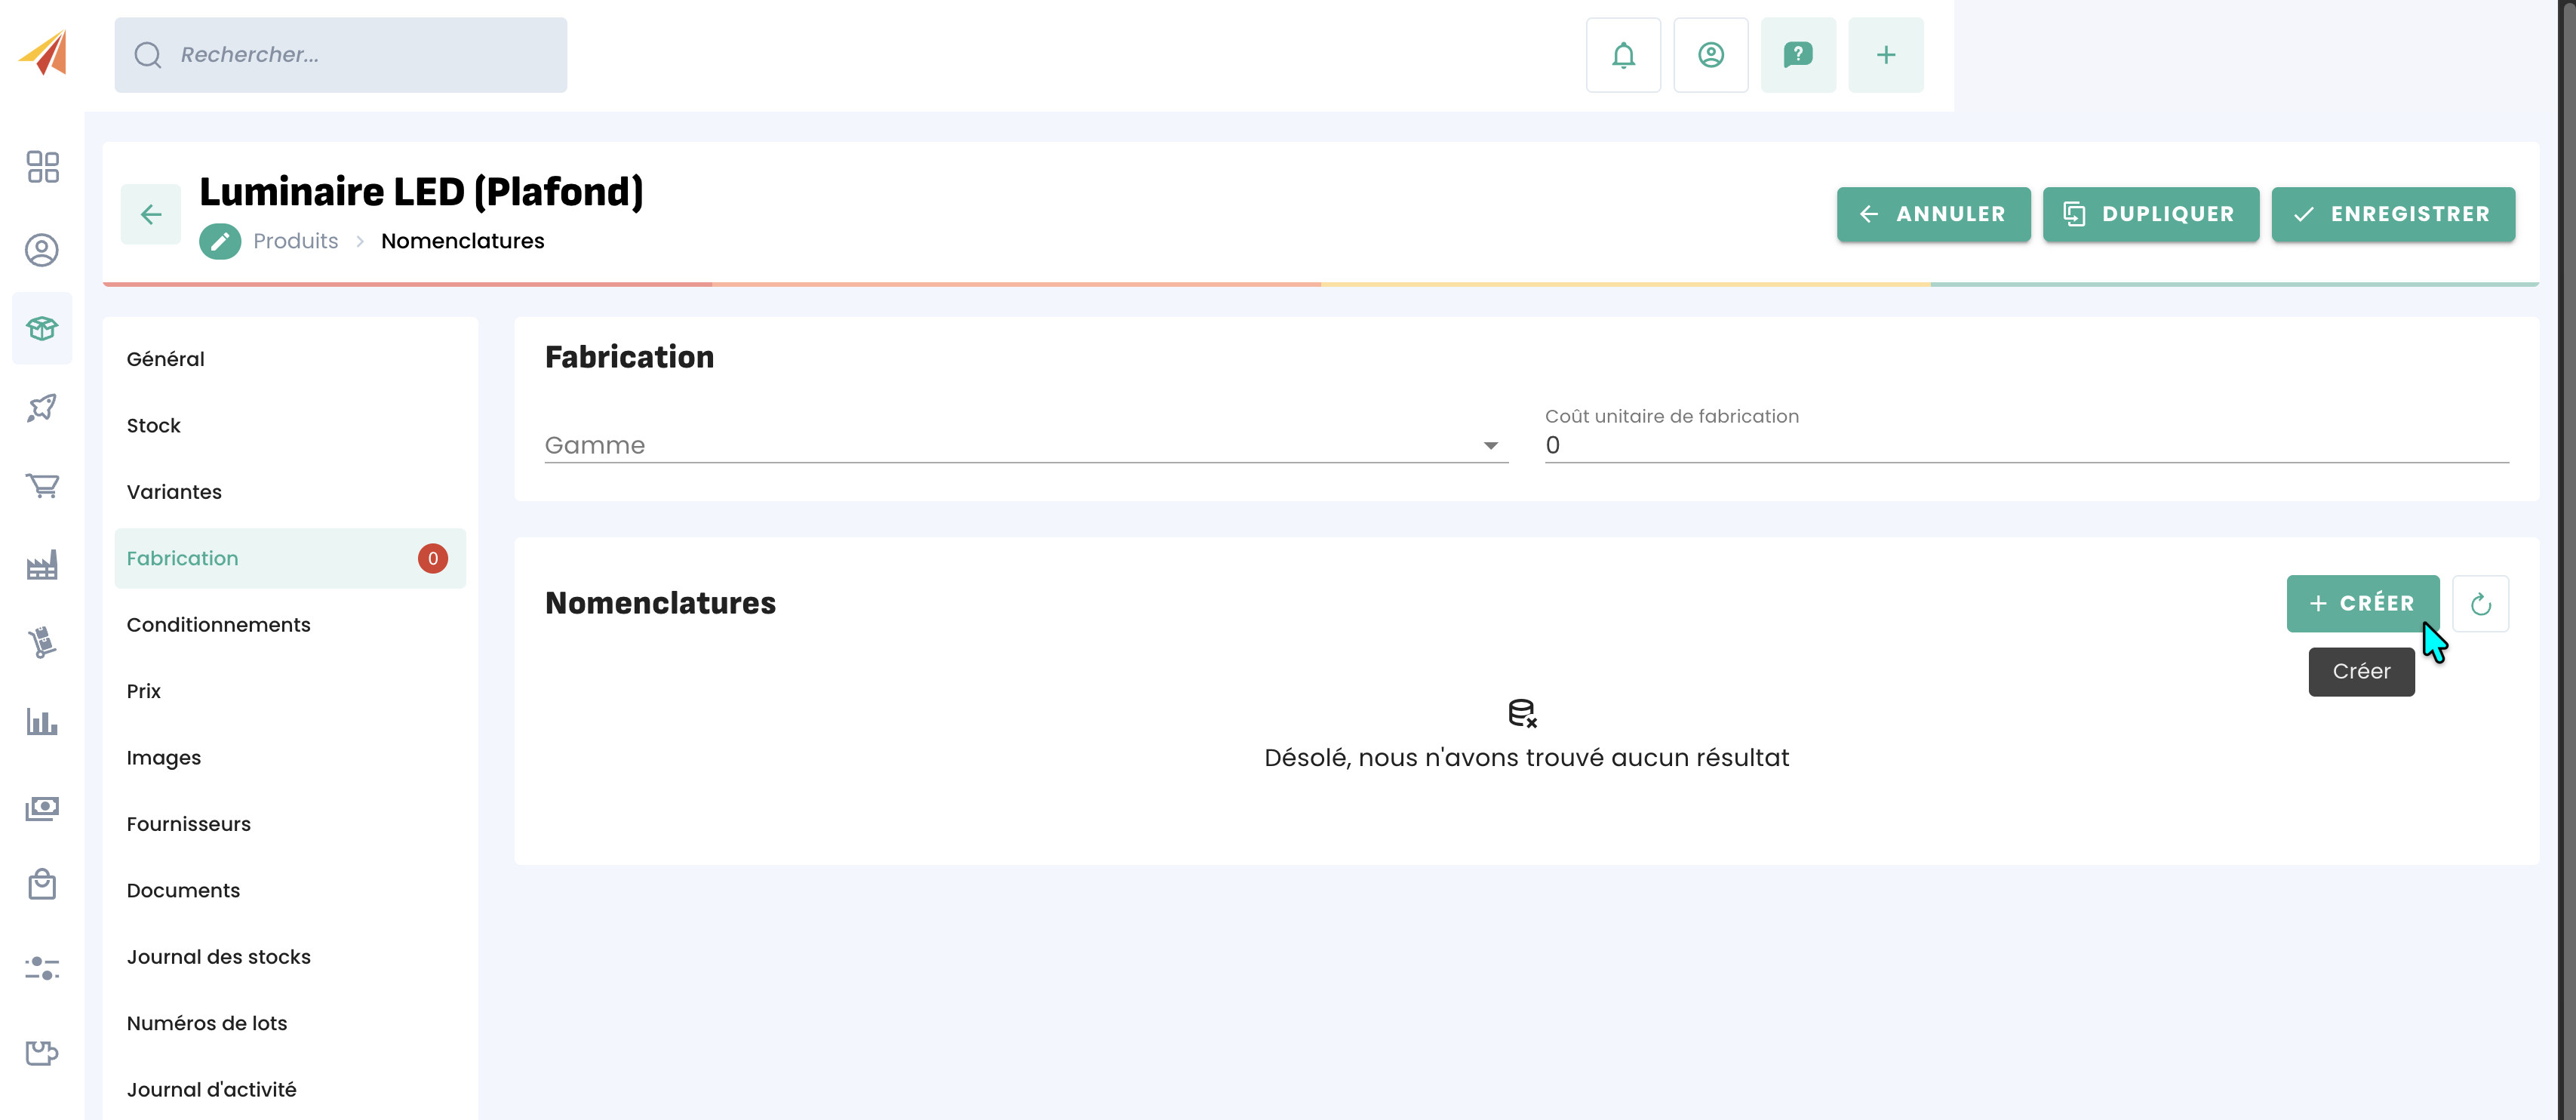Viewport: 2576px width, 1120px height.
Task: Open the factory production sidebar icon
Action: tap(42, 566)
